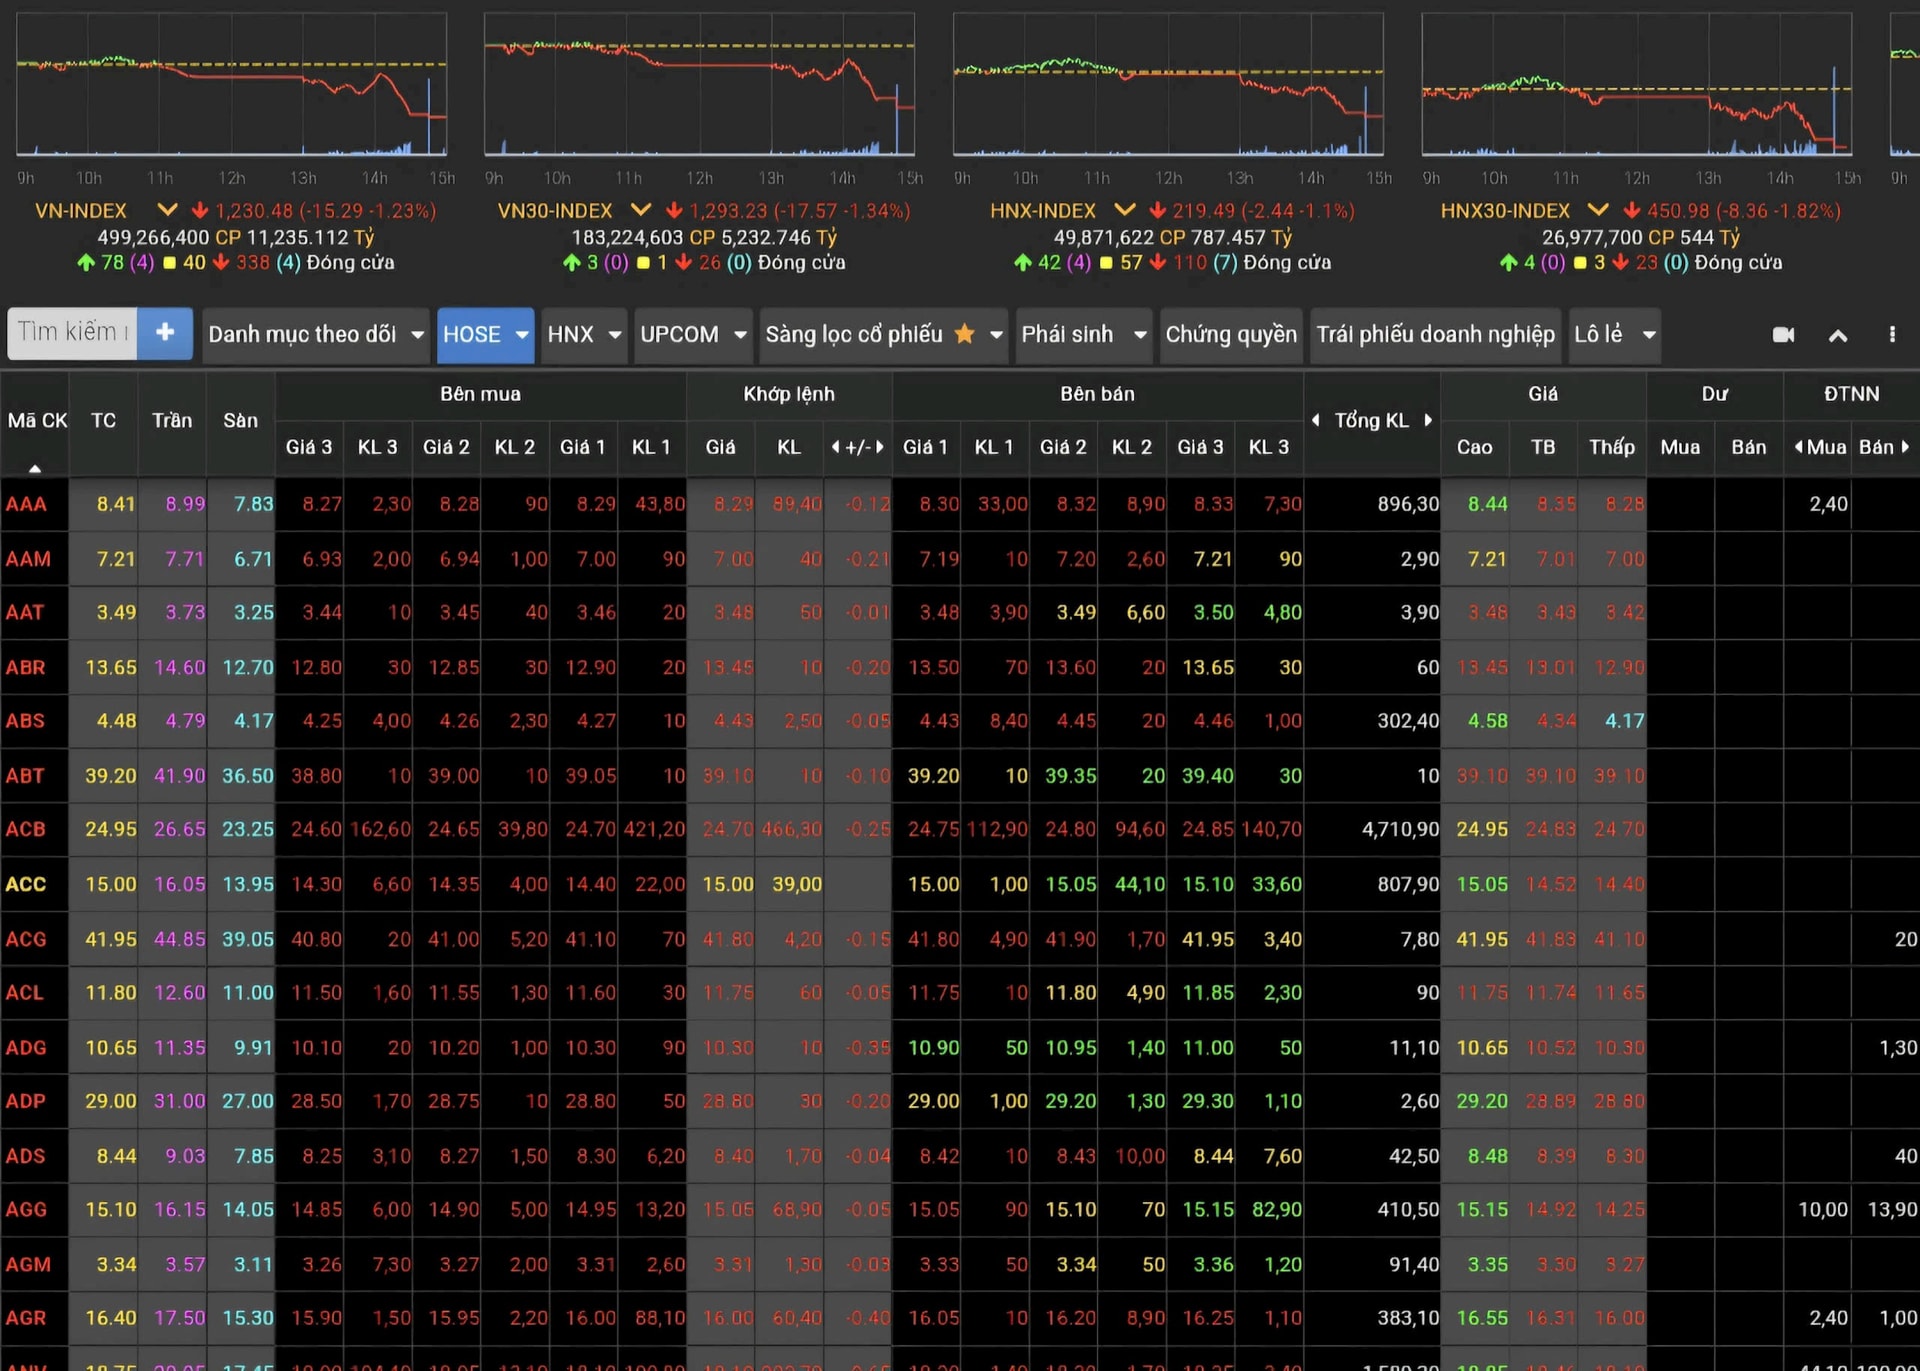
Task: Click the VN-INDEX chart thumbnail
Action: point(231,85)
